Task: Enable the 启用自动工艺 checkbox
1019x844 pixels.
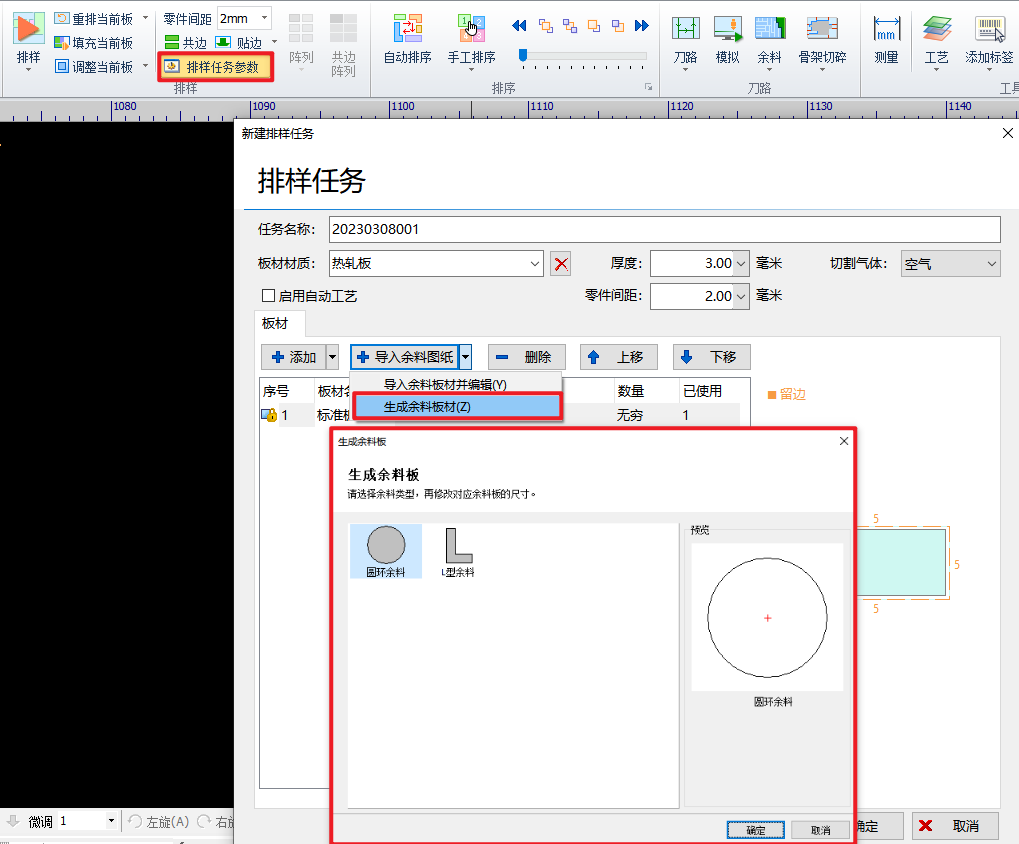Action: 268,296
